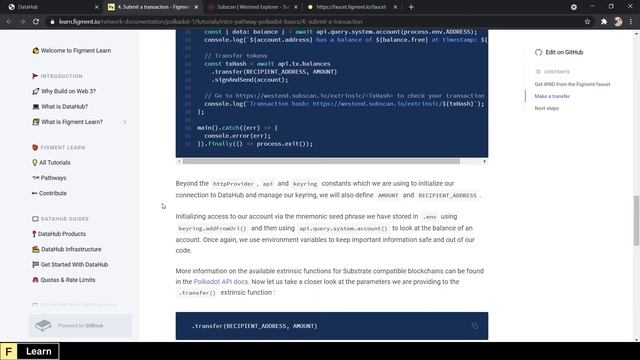This screenshot has height=360, width=640.
Task: Click the CONTENTS heading in right panel
Action: [557, 72]
